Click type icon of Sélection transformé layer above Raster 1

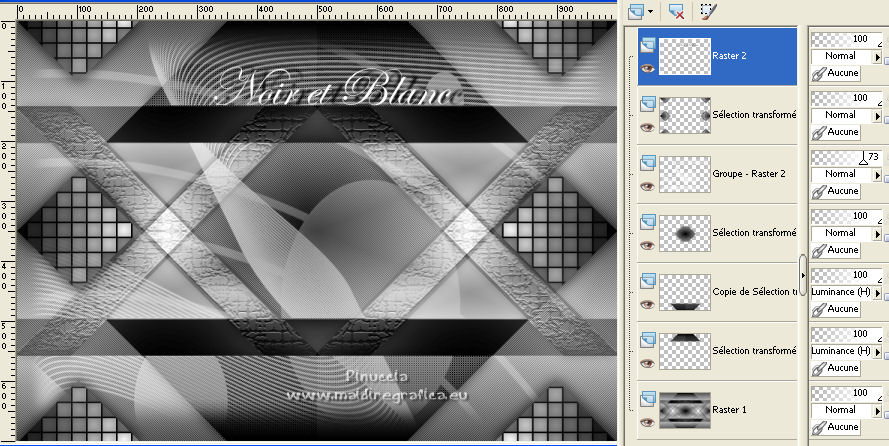pyautogui.click(x=647, y=340)
